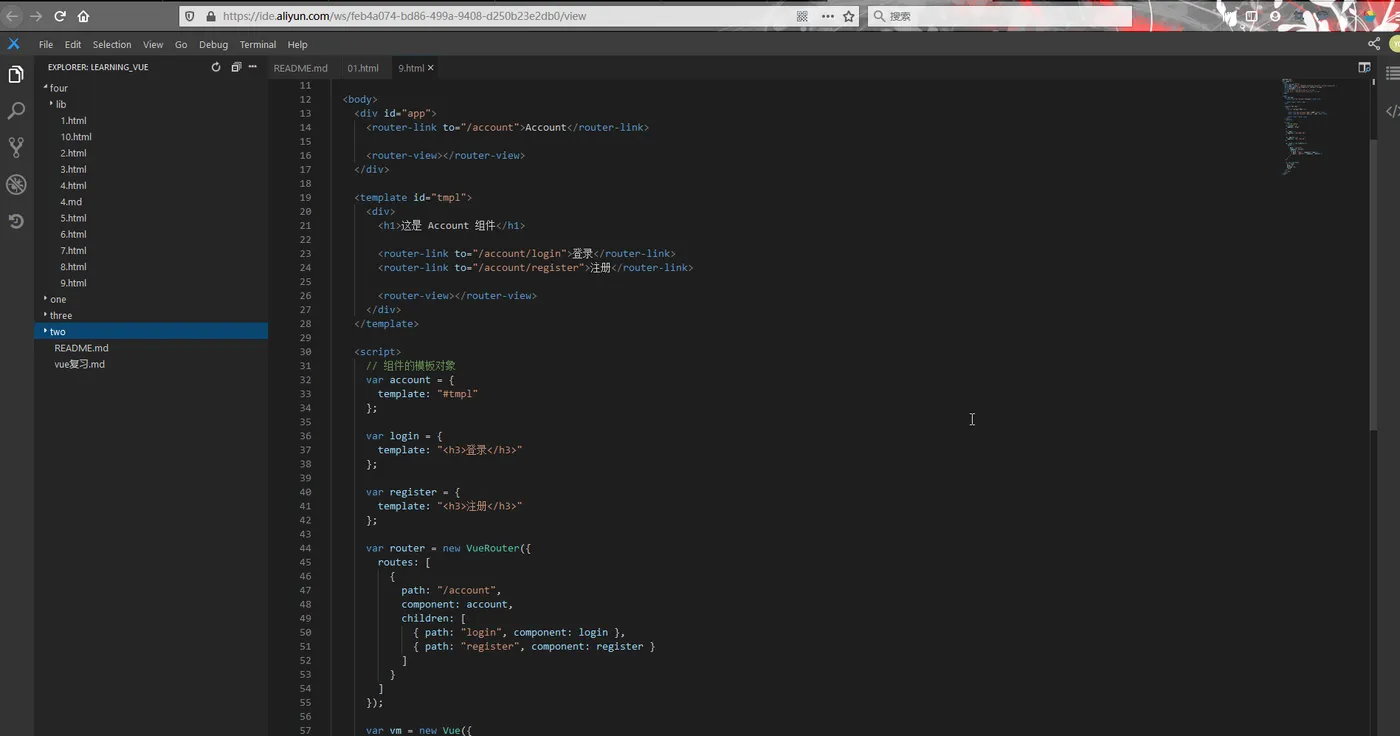Open the browser reader sidebar icon
The width and height of the screenshot is (1400, 736).
1251,16
